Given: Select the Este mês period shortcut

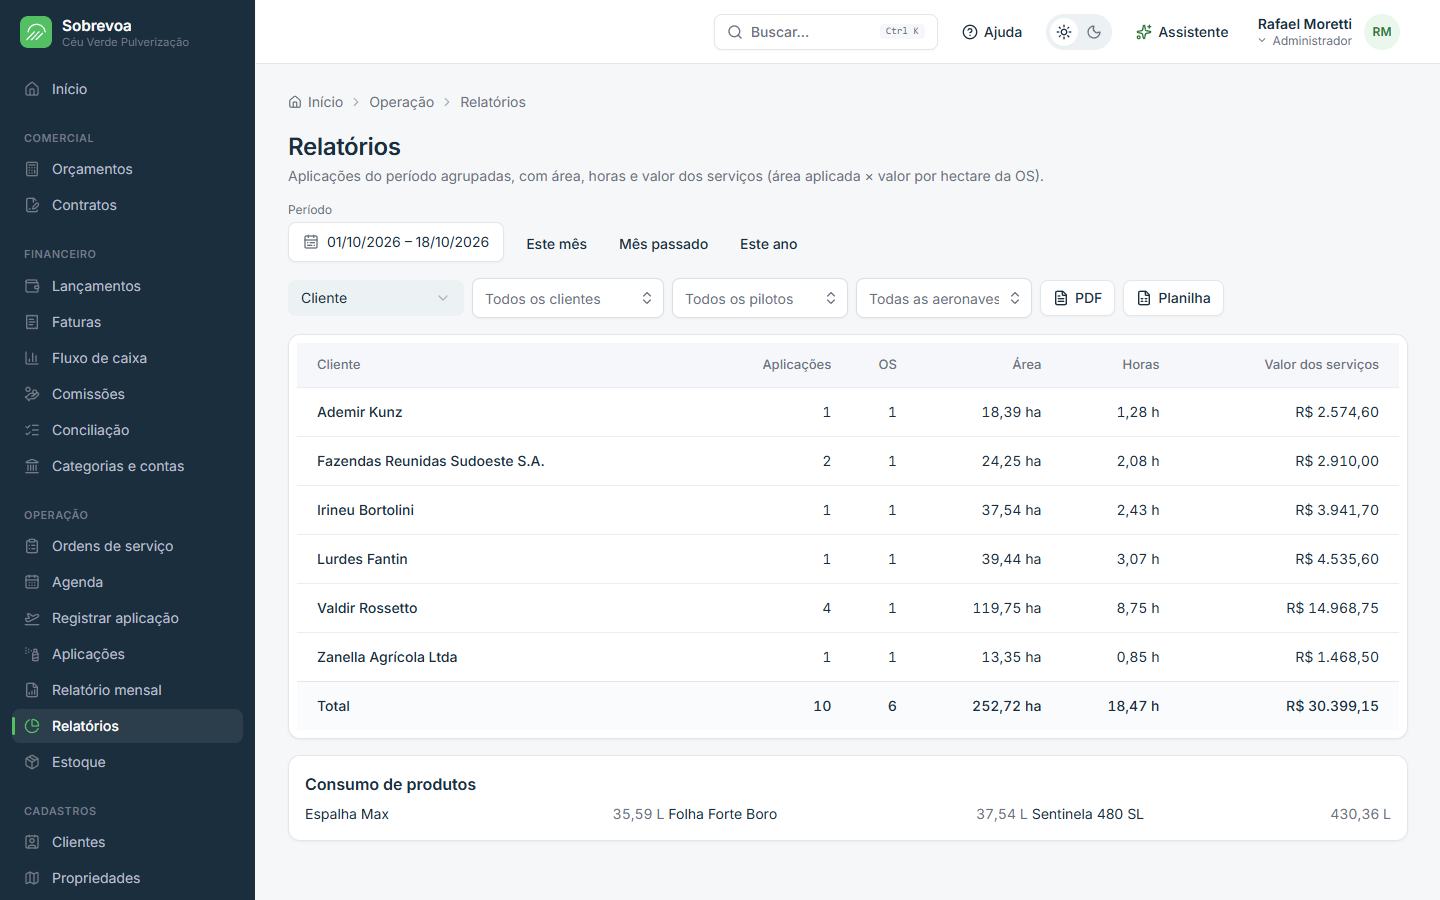Looking at the screenshot, I should click(557, 244).
